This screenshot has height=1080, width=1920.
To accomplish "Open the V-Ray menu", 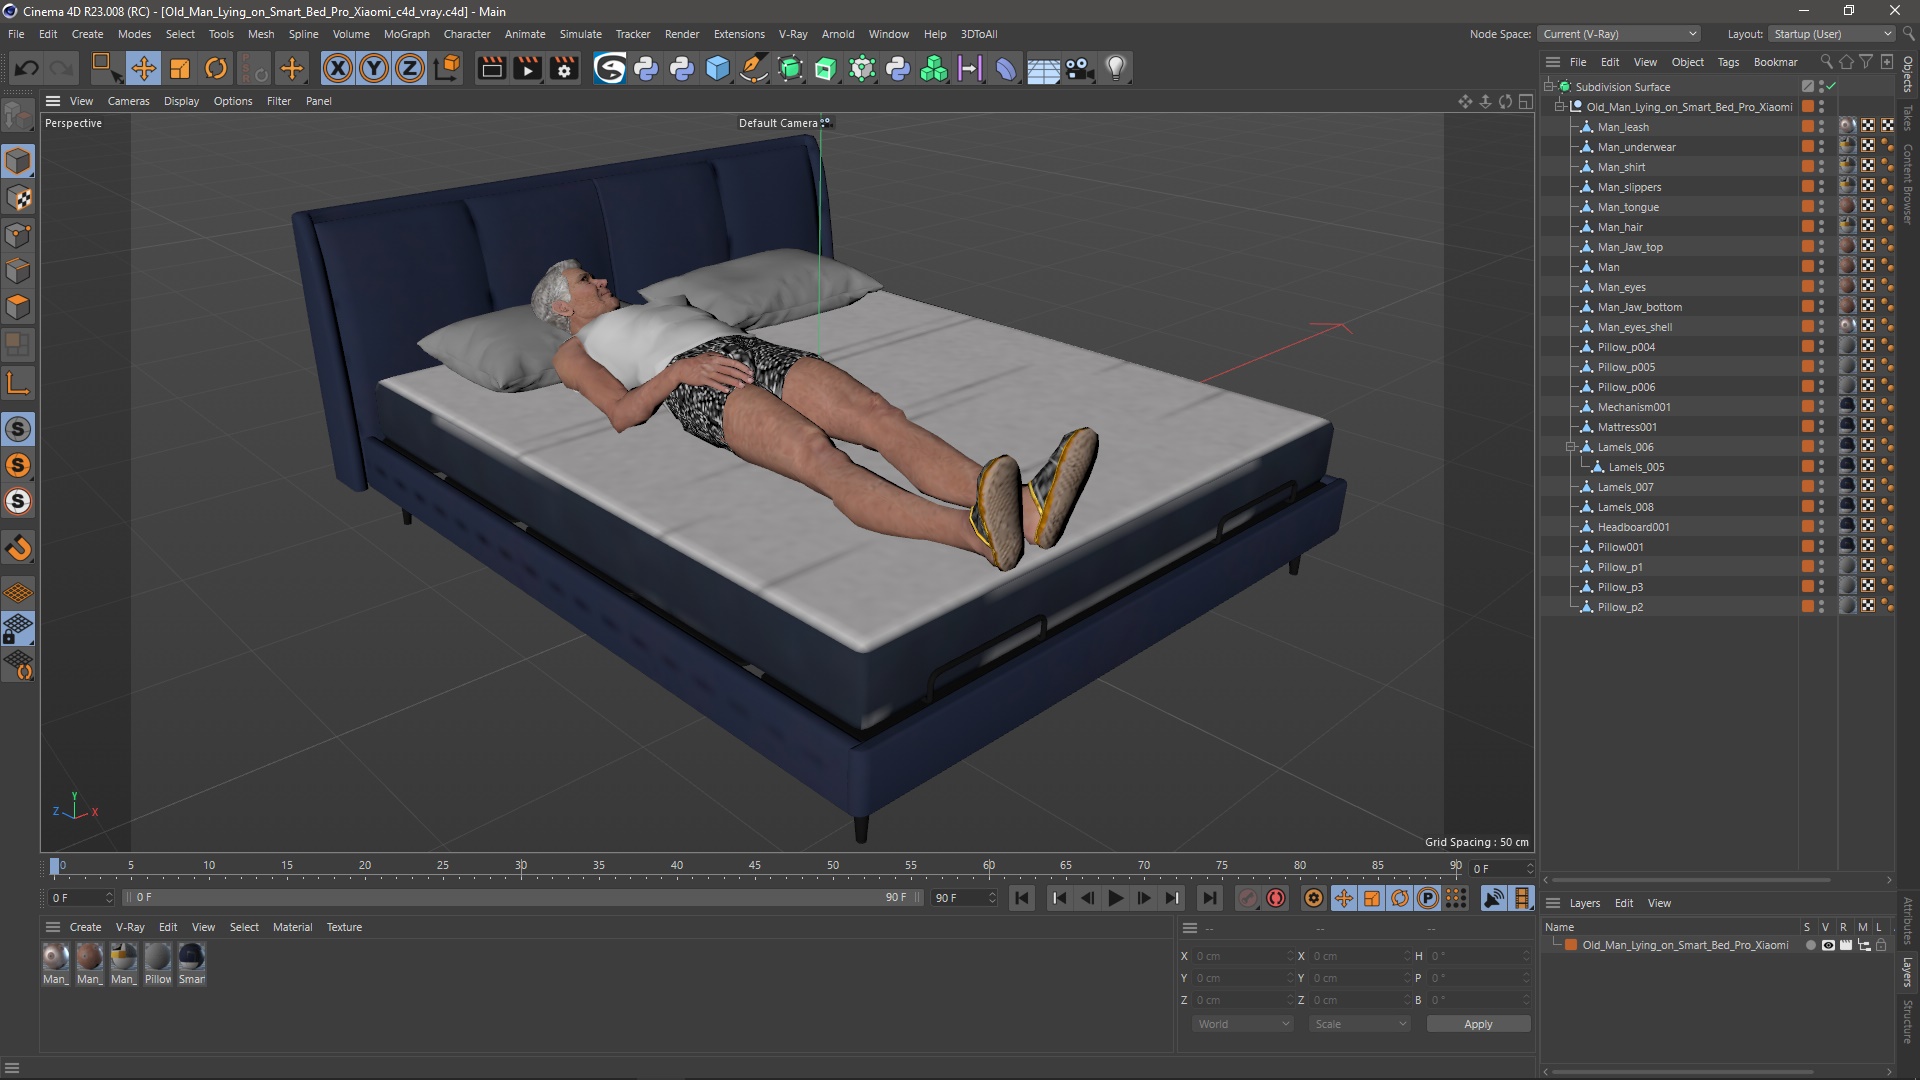I will (x=793, y=34).
